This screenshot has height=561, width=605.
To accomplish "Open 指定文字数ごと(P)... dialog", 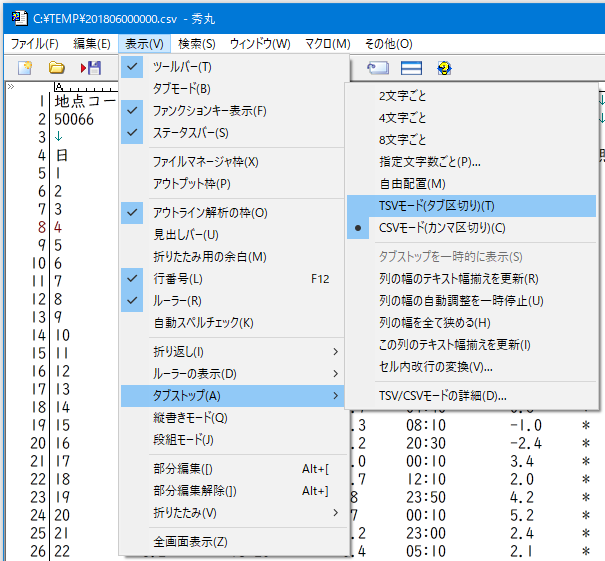I will 471,162.
